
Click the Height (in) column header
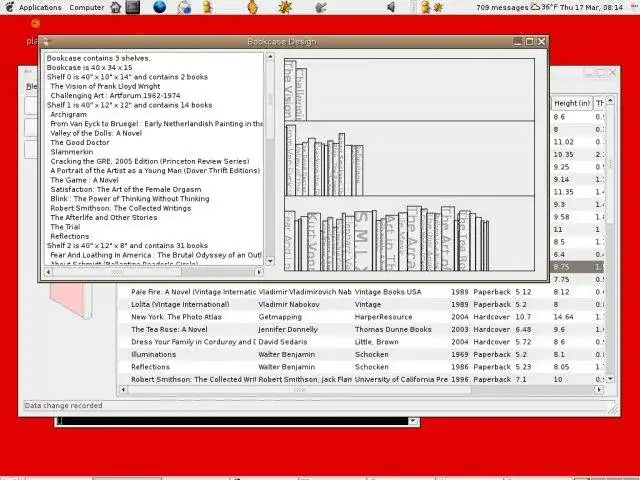[x=572, y=103]
